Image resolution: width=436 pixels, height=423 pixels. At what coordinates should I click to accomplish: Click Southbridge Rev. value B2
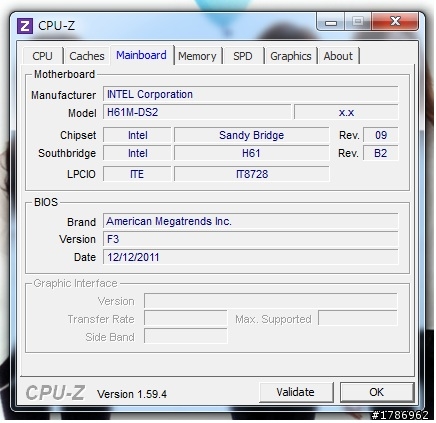(381, 153)
